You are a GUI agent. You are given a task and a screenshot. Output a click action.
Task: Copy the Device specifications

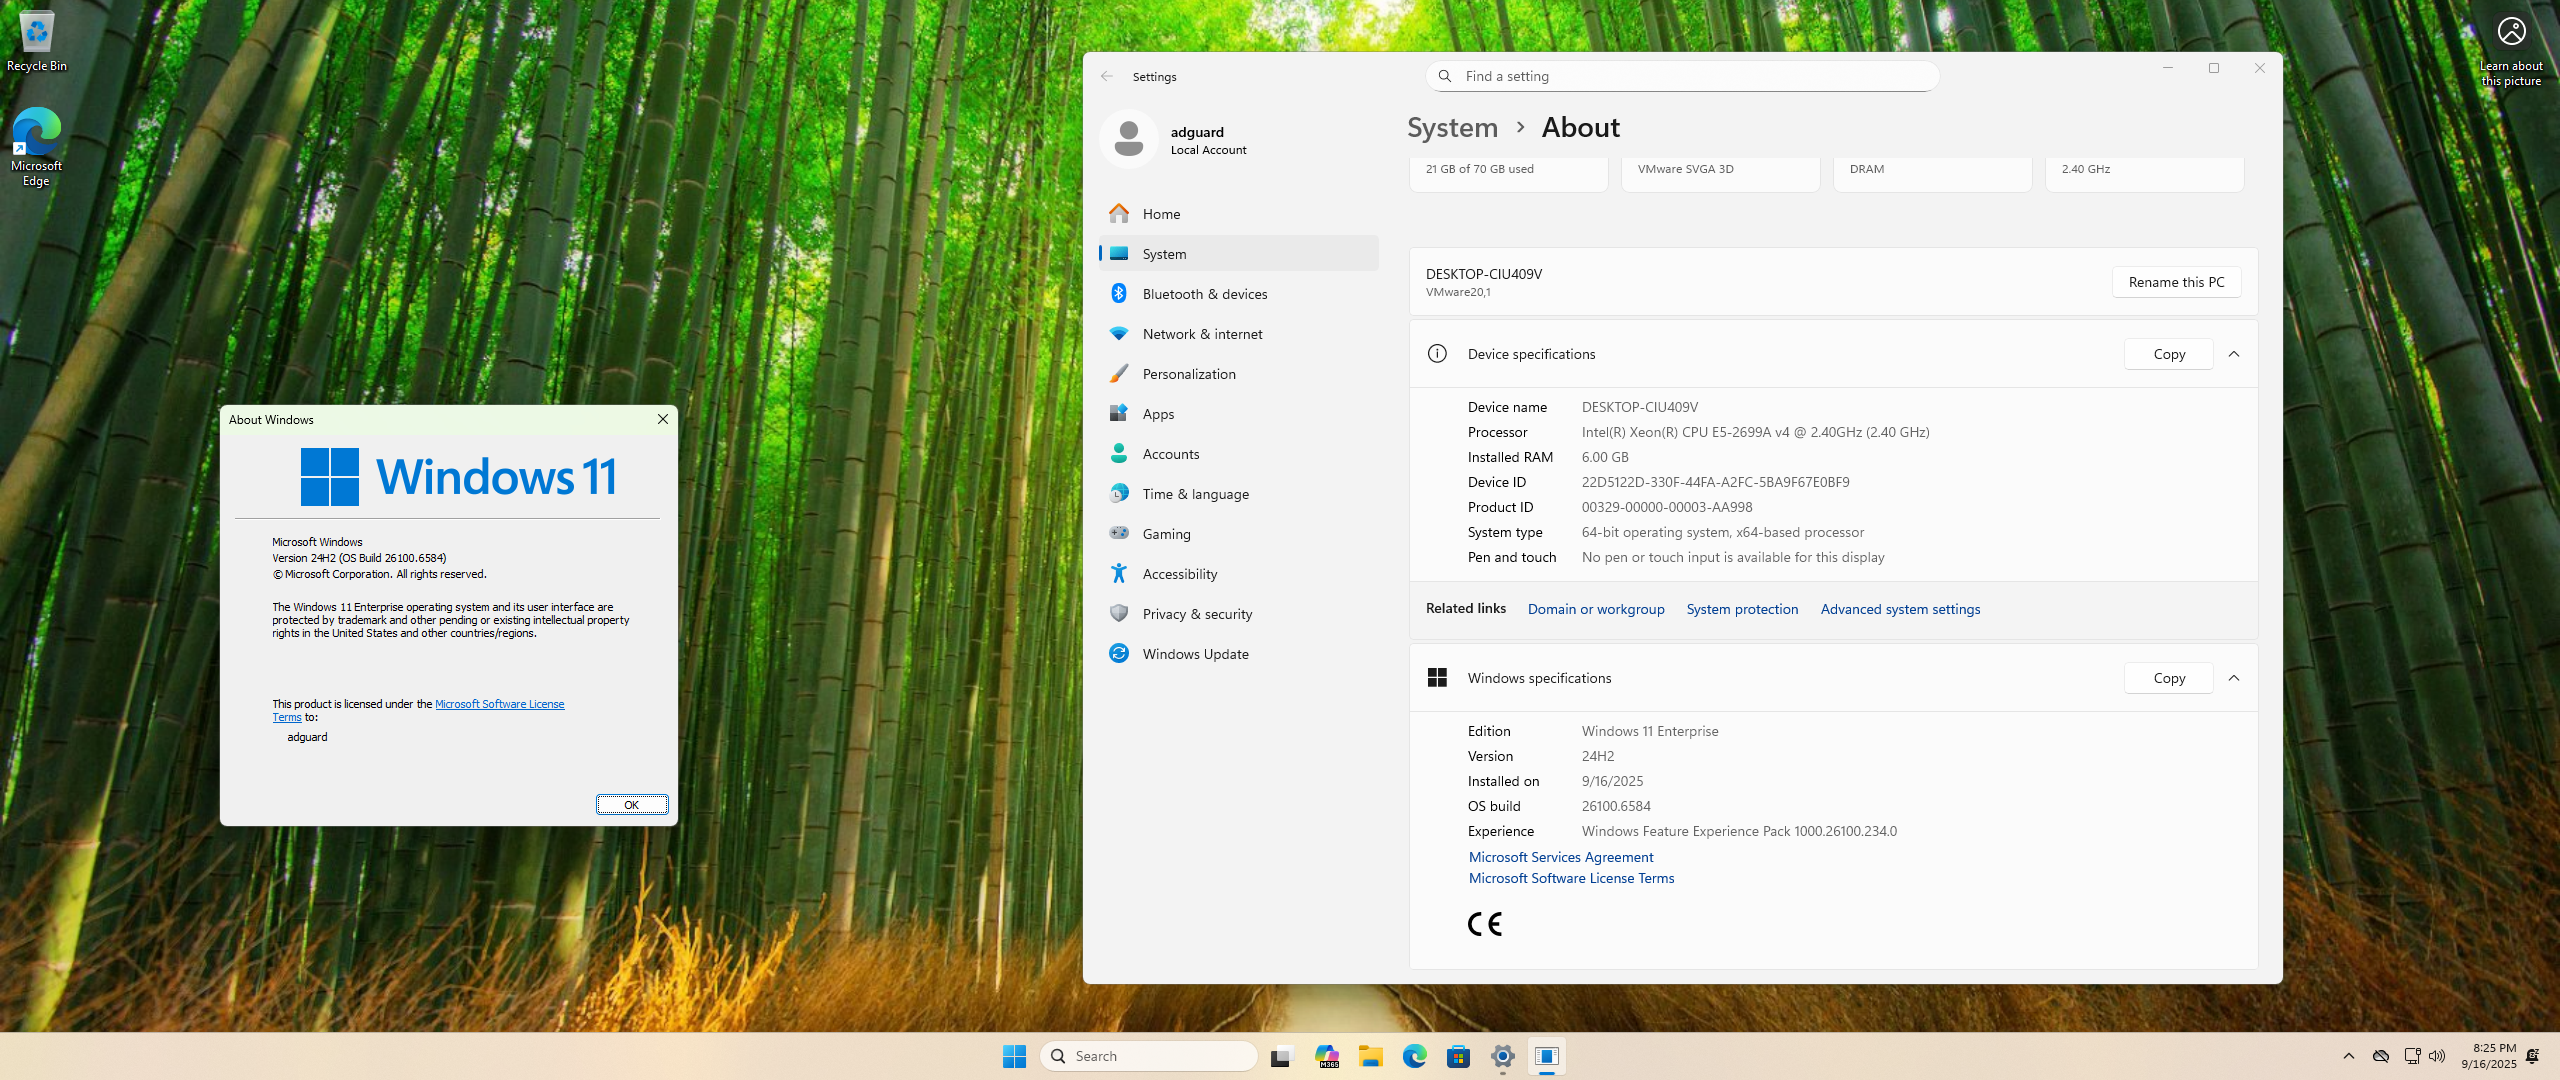coord(2168,354)
